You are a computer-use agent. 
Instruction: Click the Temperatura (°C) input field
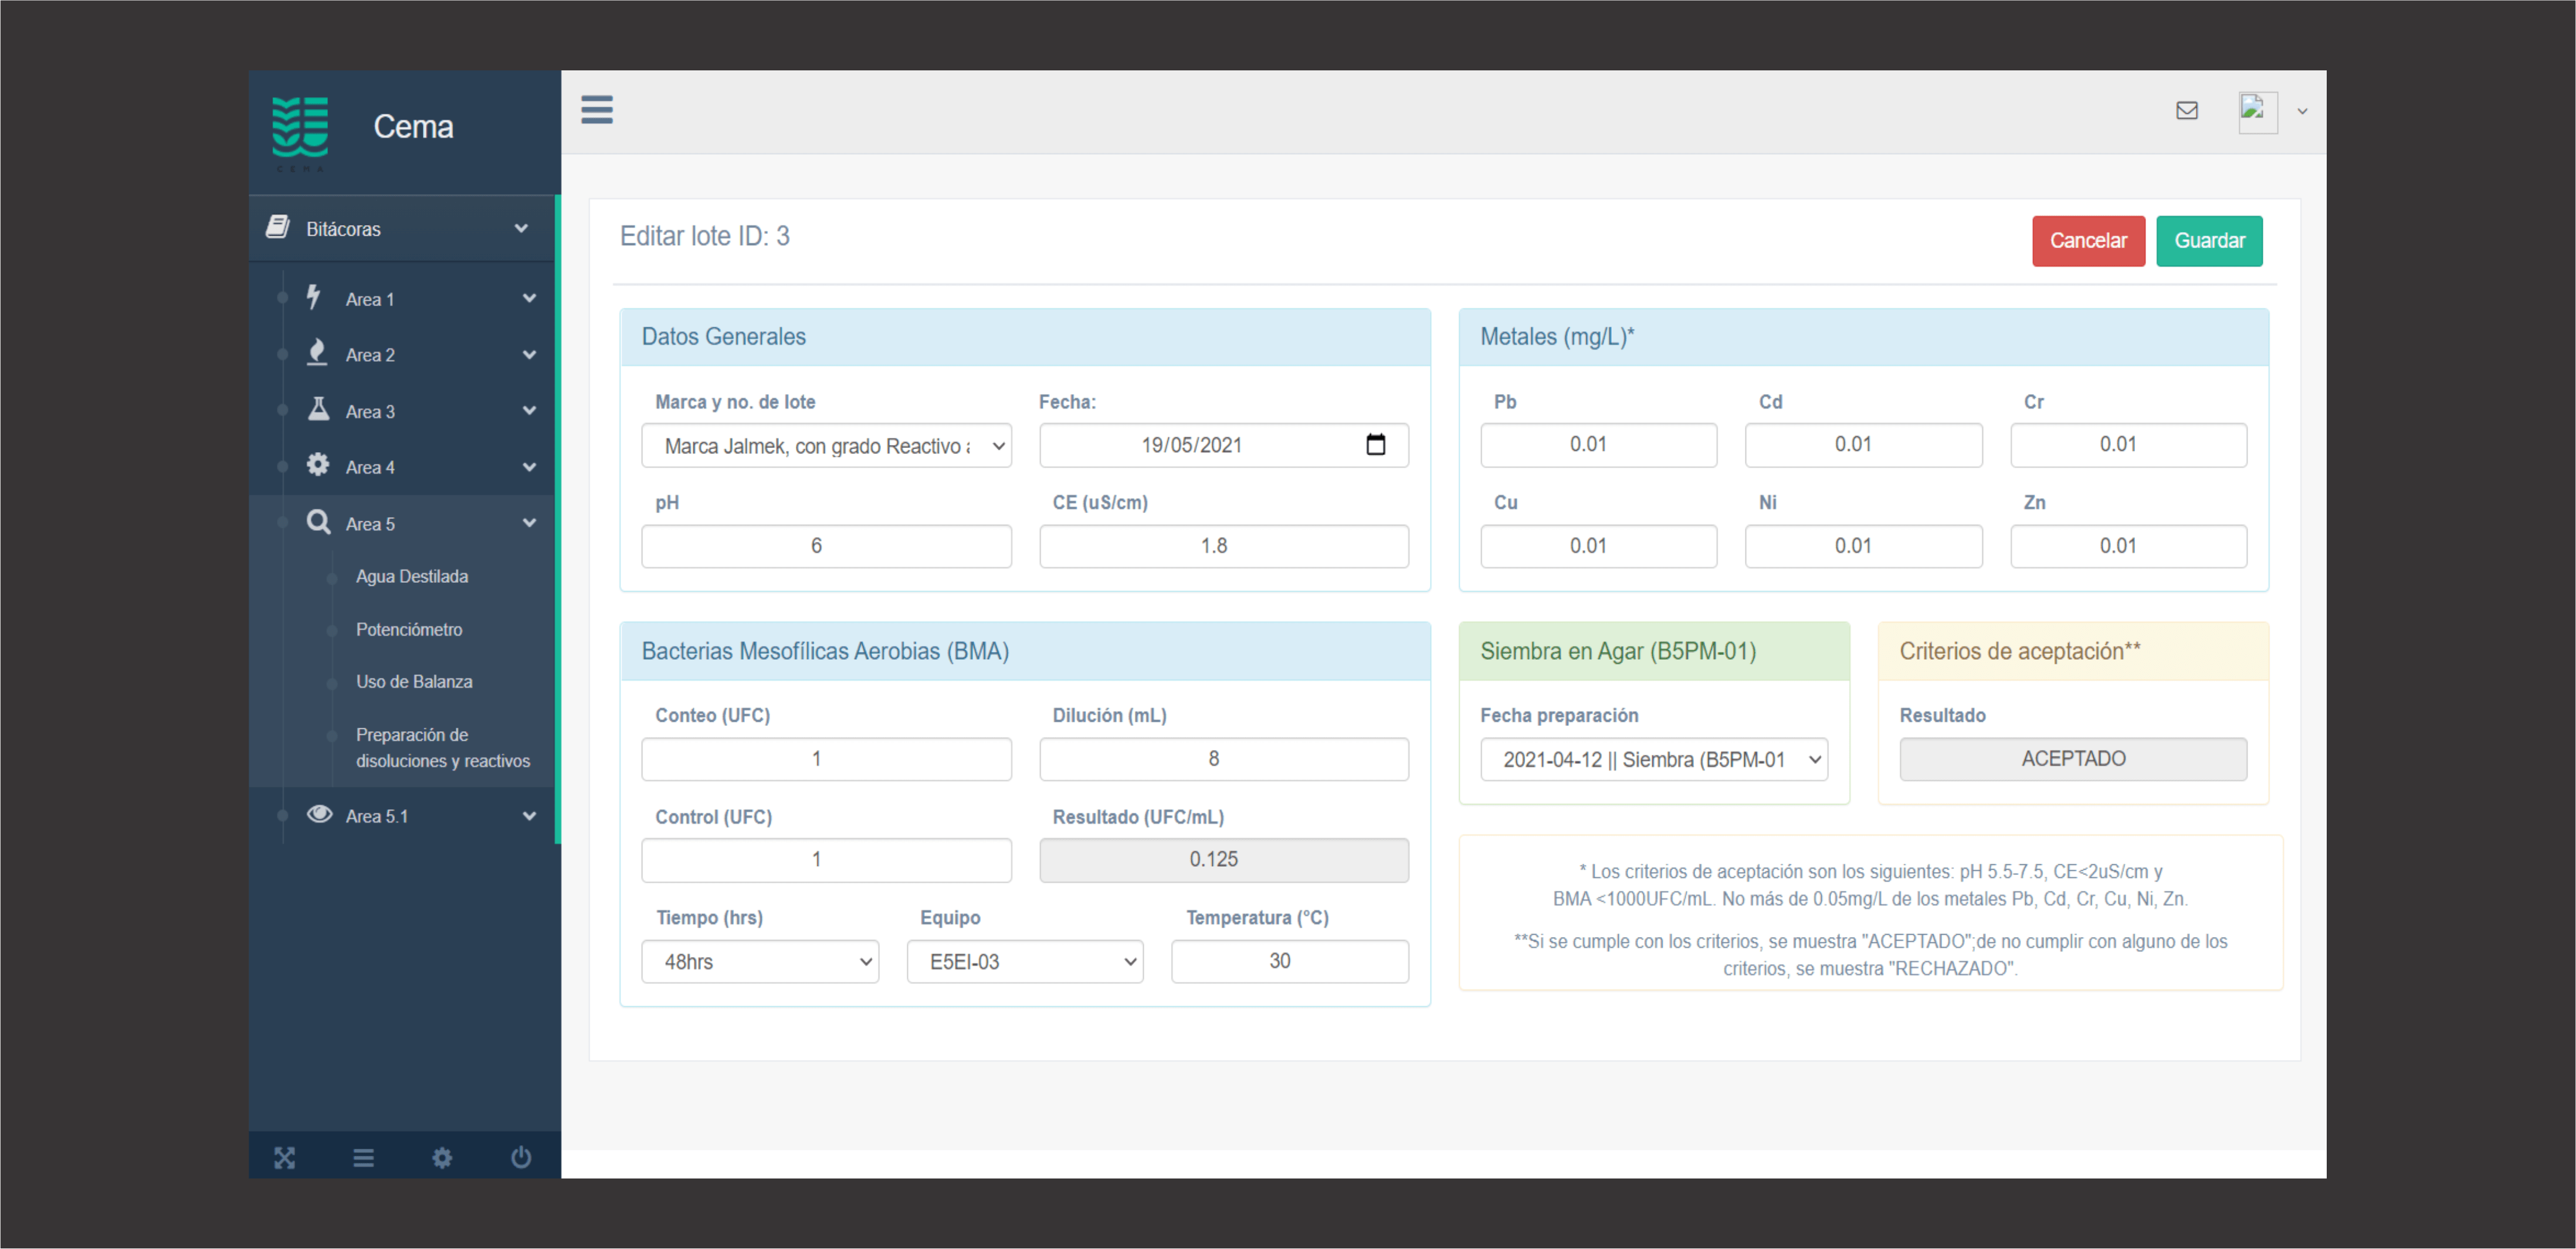tap(1290, 961)
